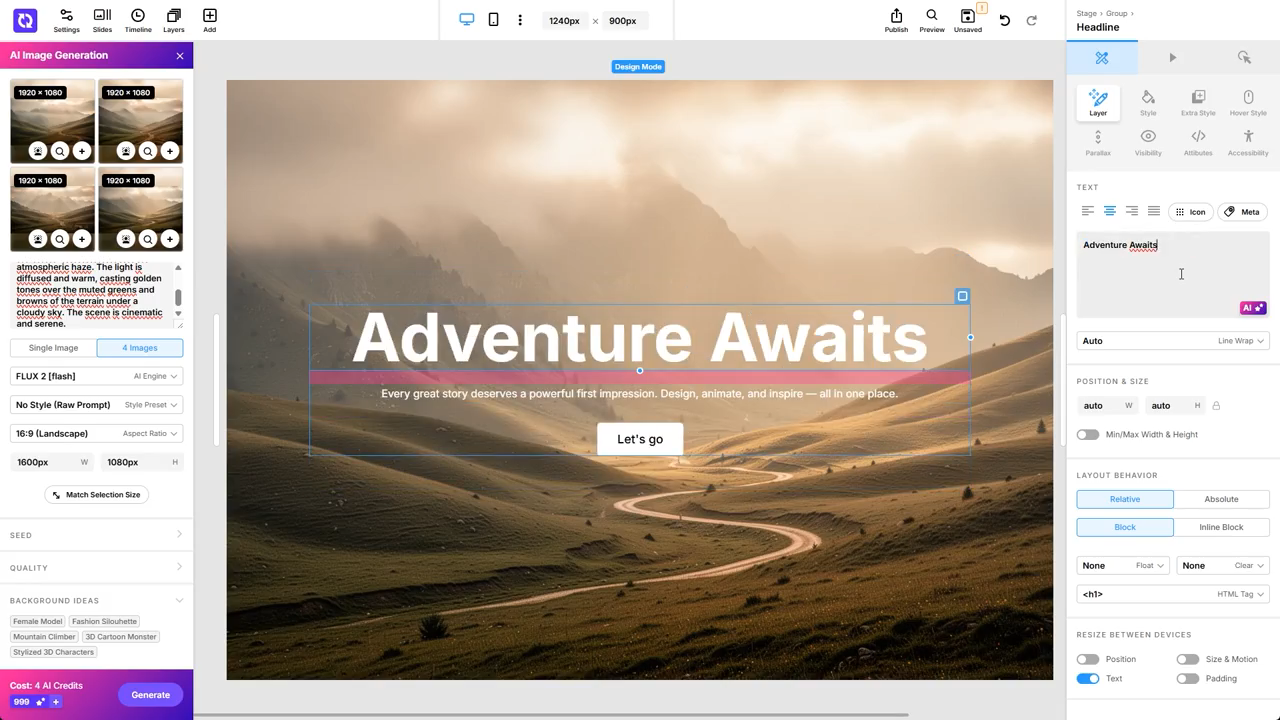Select Single Image generation mode
Image resolution: width=1280 pixels, height=720 pixels.
click(x=53, y=348)
